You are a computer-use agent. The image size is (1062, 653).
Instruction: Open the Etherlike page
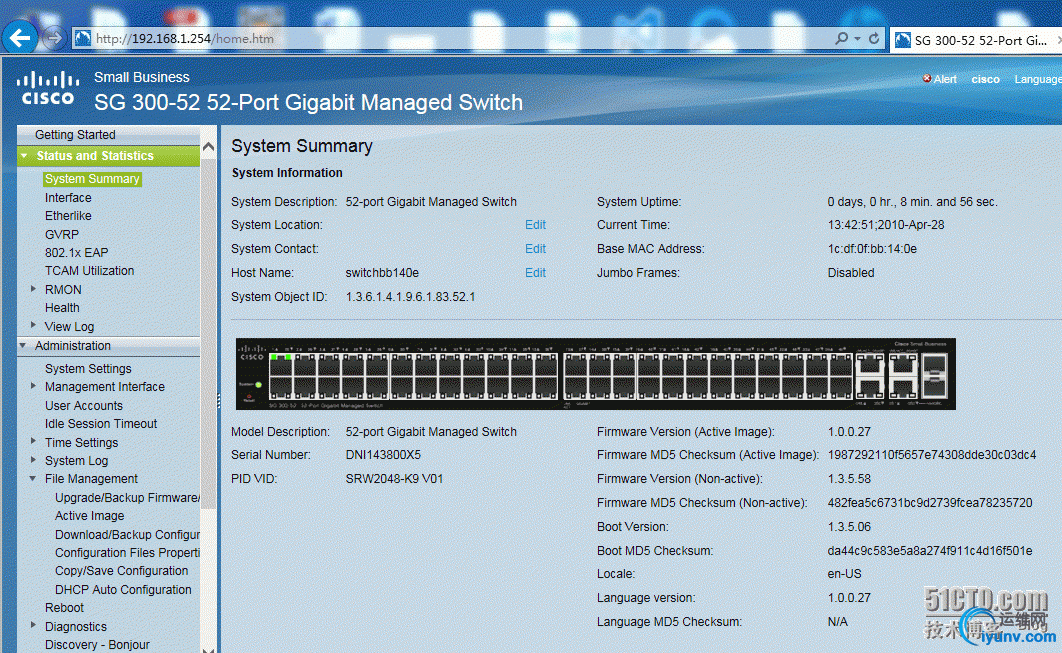point(68,215)
